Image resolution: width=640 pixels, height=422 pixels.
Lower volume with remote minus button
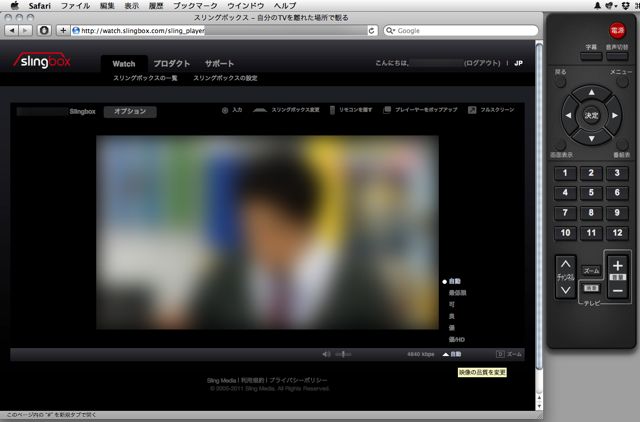pyautogui.click(x=618, y=291)
